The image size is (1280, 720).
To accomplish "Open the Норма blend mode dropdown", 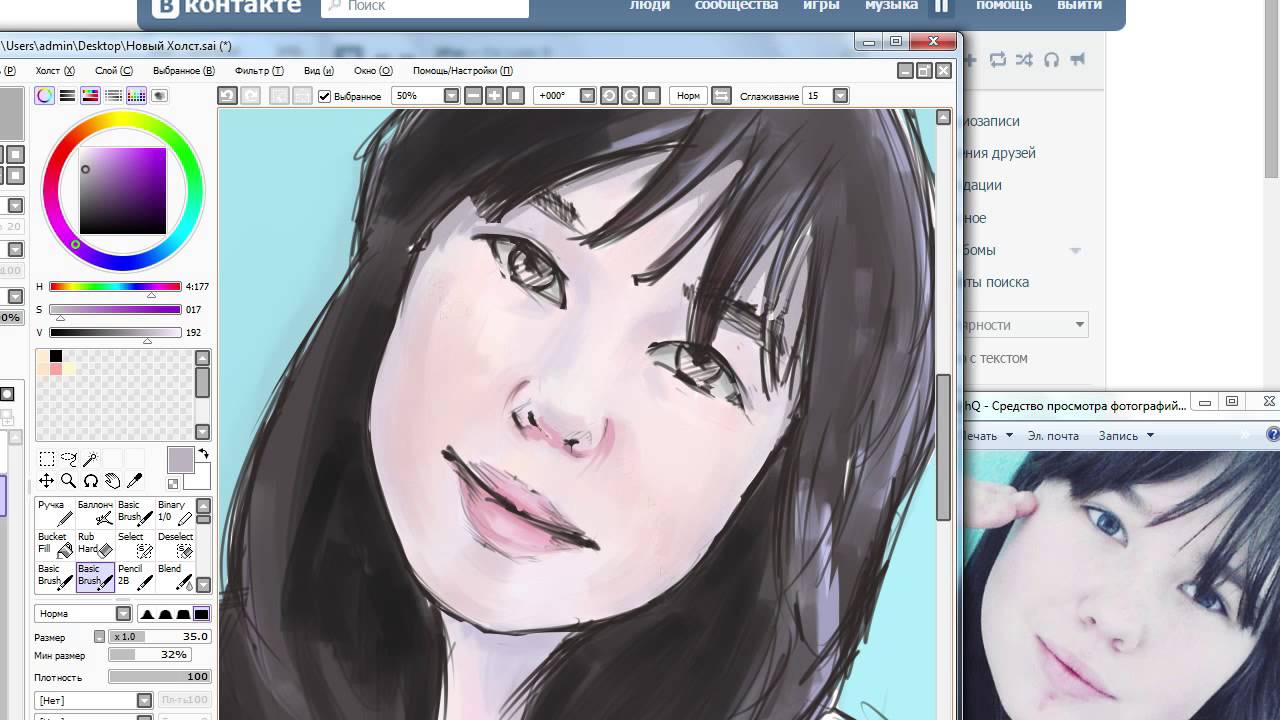I will tap(83, 614).
